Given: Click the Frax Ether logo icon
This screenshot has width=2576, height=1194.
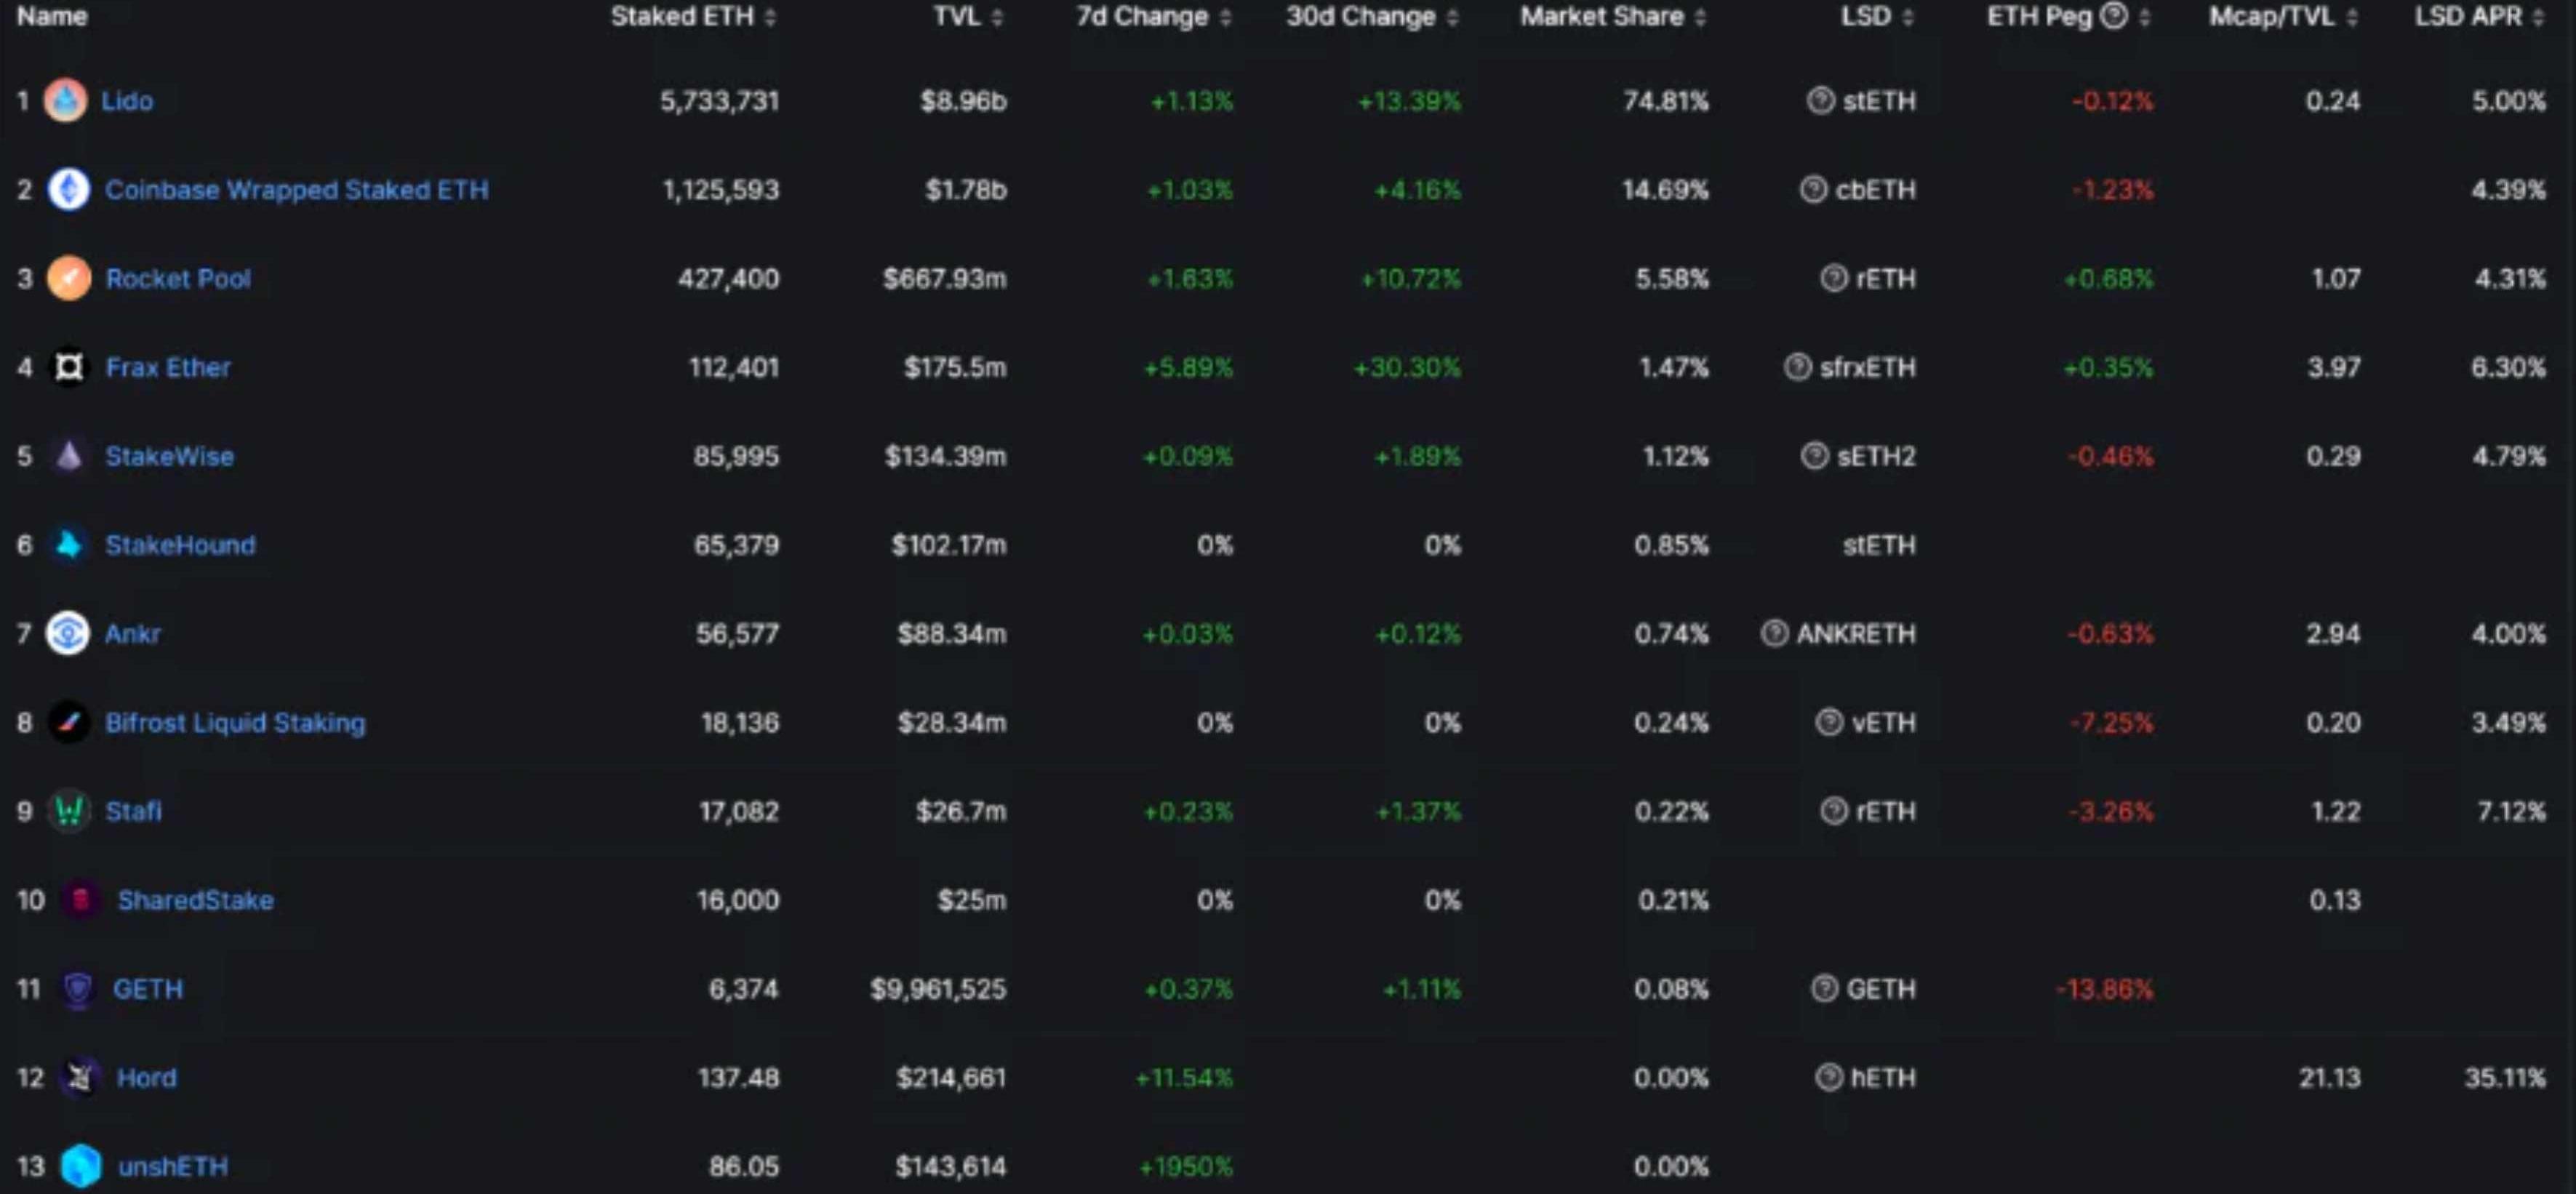Looking at the screenshot, I should [x=68, y=367].
